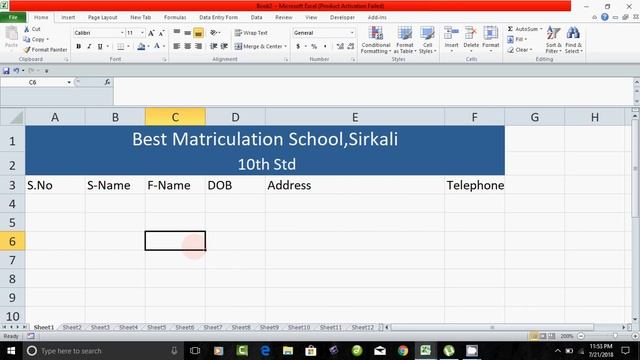The image size is (640, 360).
Task: Increase font size with Grow Font
Action: pos(151,33)
